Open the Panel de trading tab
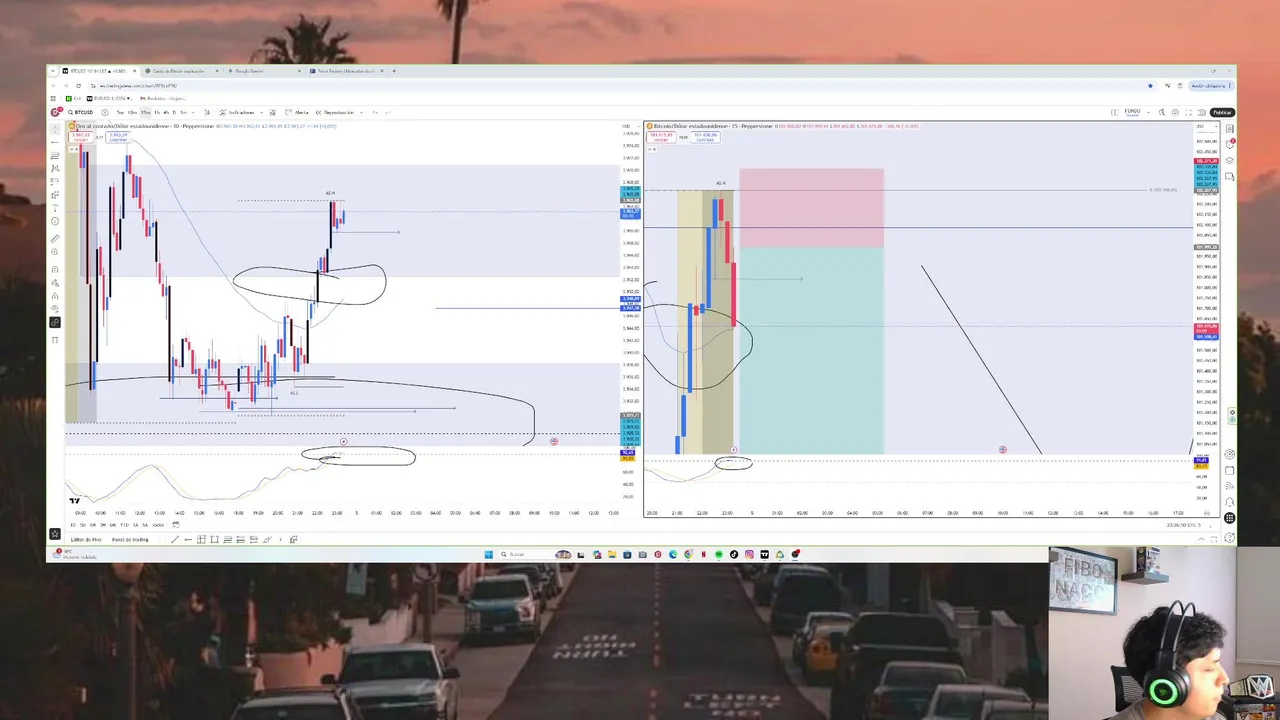This screenshot has width=1280, height=720. click(x=130, y=539)
